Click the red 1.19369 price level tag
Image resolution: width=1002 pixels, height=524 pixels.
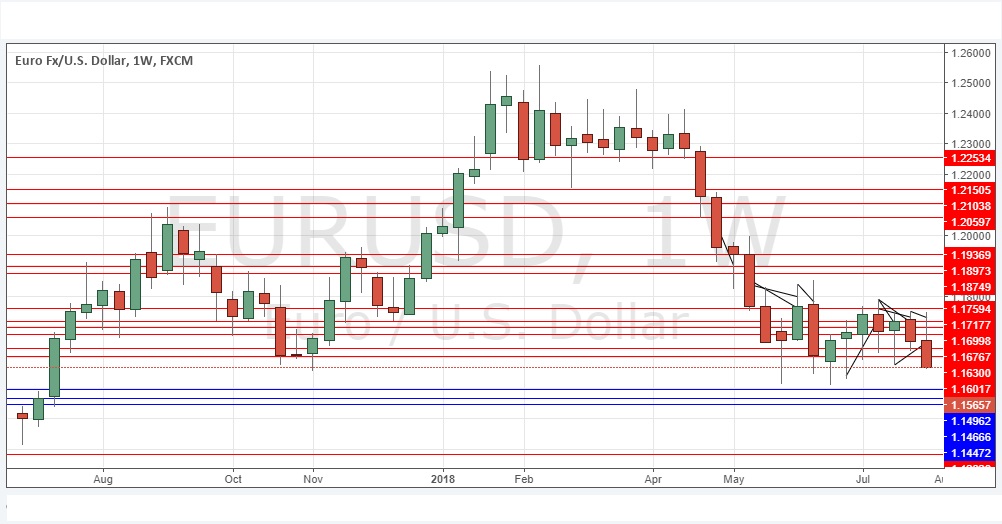(x=969, y=254)
